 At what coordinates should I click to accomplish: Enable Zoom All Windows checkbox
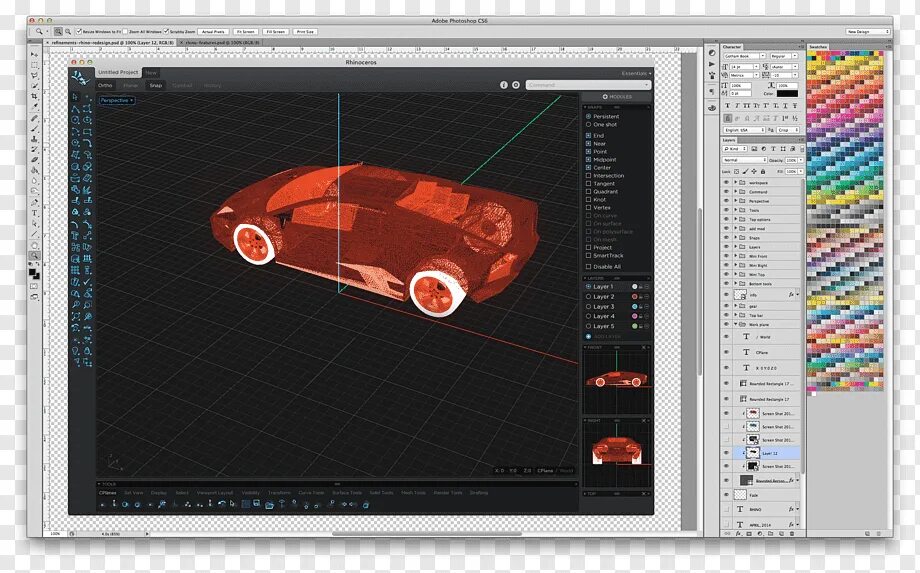(x=125, y=32)
